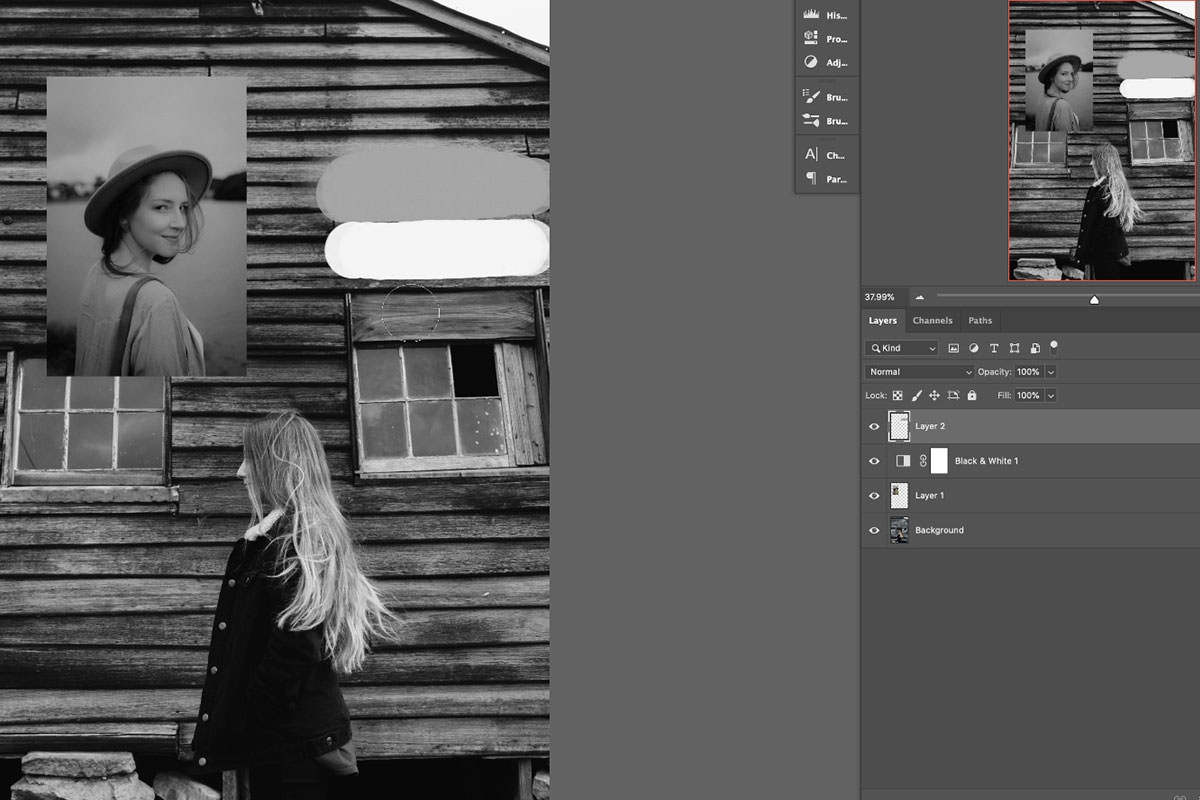Hide the Black & White 1 adjustment layer
1200x800 pixels.
pyautogui.click(x=874, y=460)
